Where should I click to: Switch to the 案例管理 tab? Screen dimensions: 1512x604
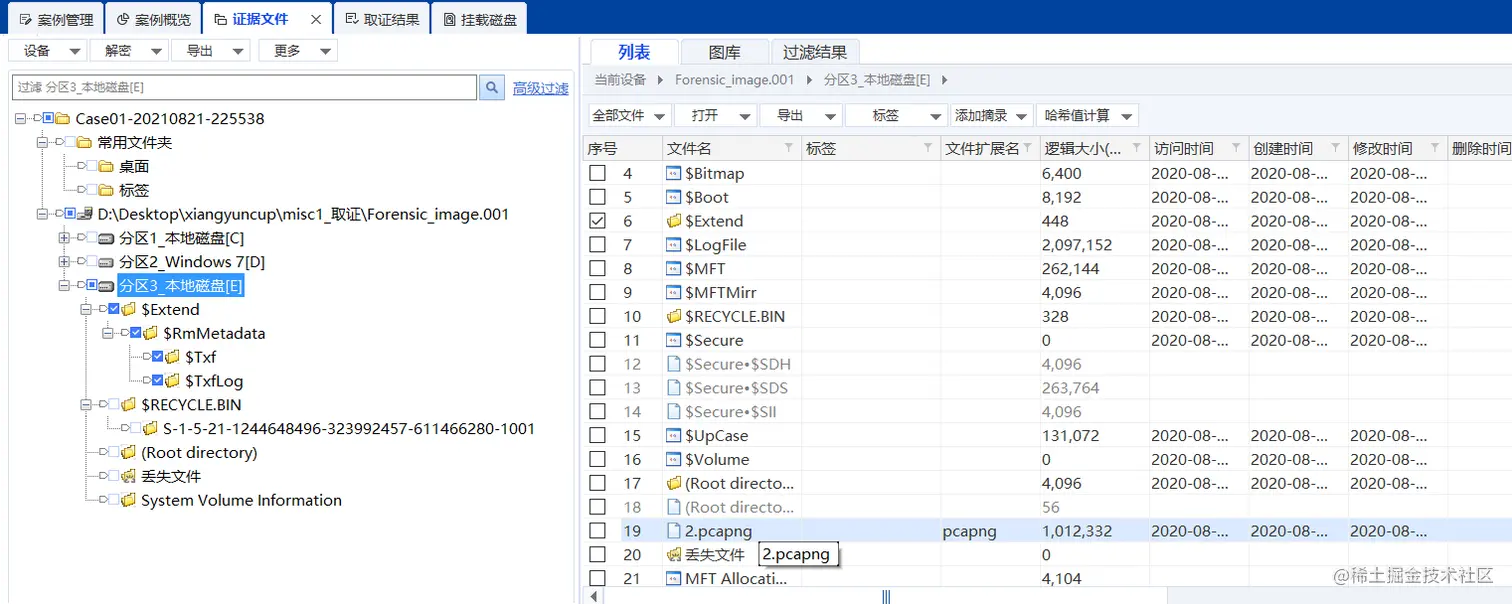56,19
